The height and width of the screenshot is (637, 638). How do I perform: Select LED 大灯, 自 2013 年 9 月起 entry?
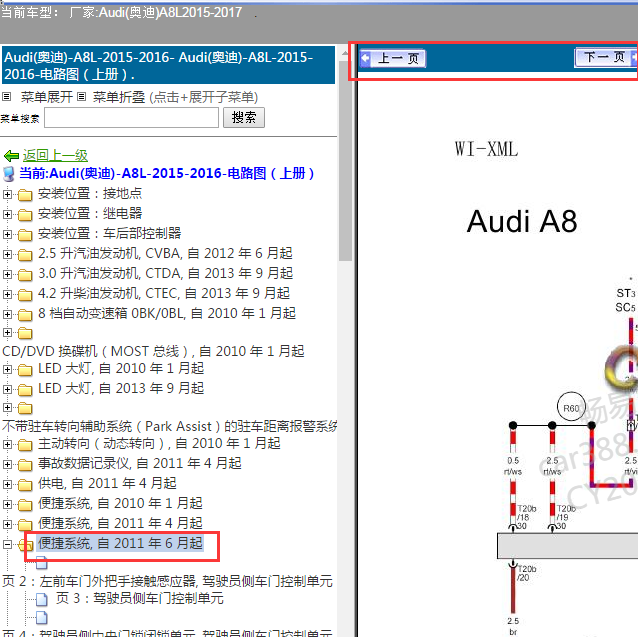click(121, 388)
